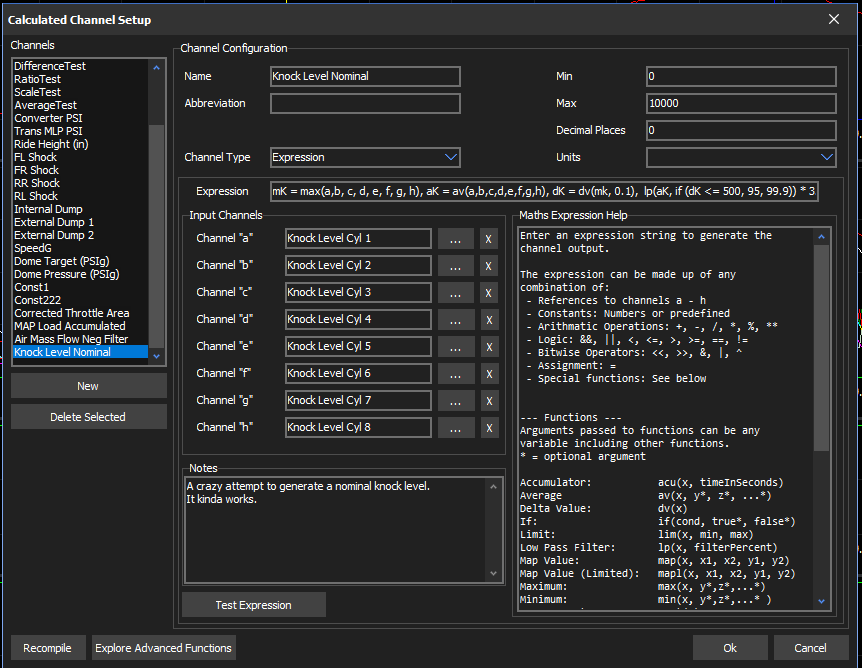Close the Calculated Channel Setup dialog
The height and width of the screenshot is (668, 862).
[833, 19]
